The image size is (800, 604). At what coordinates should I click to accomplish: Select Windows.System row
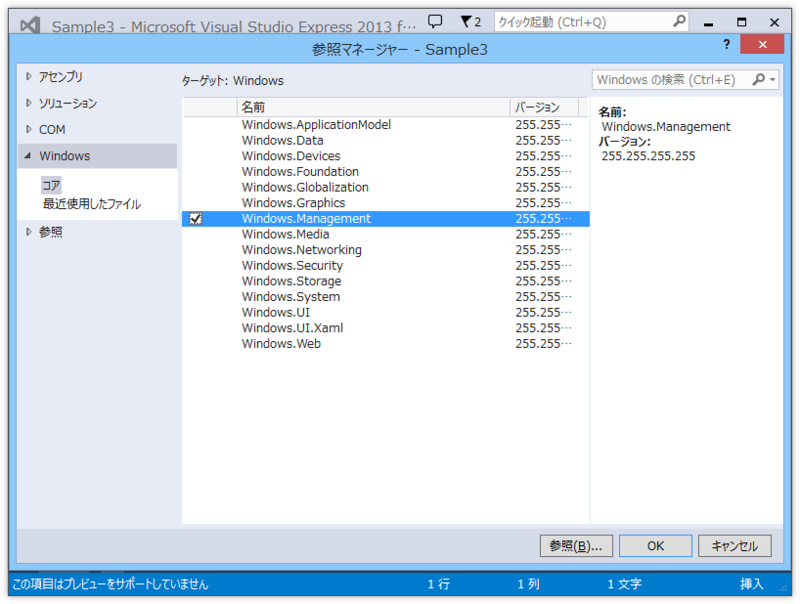tap(385, 297)
